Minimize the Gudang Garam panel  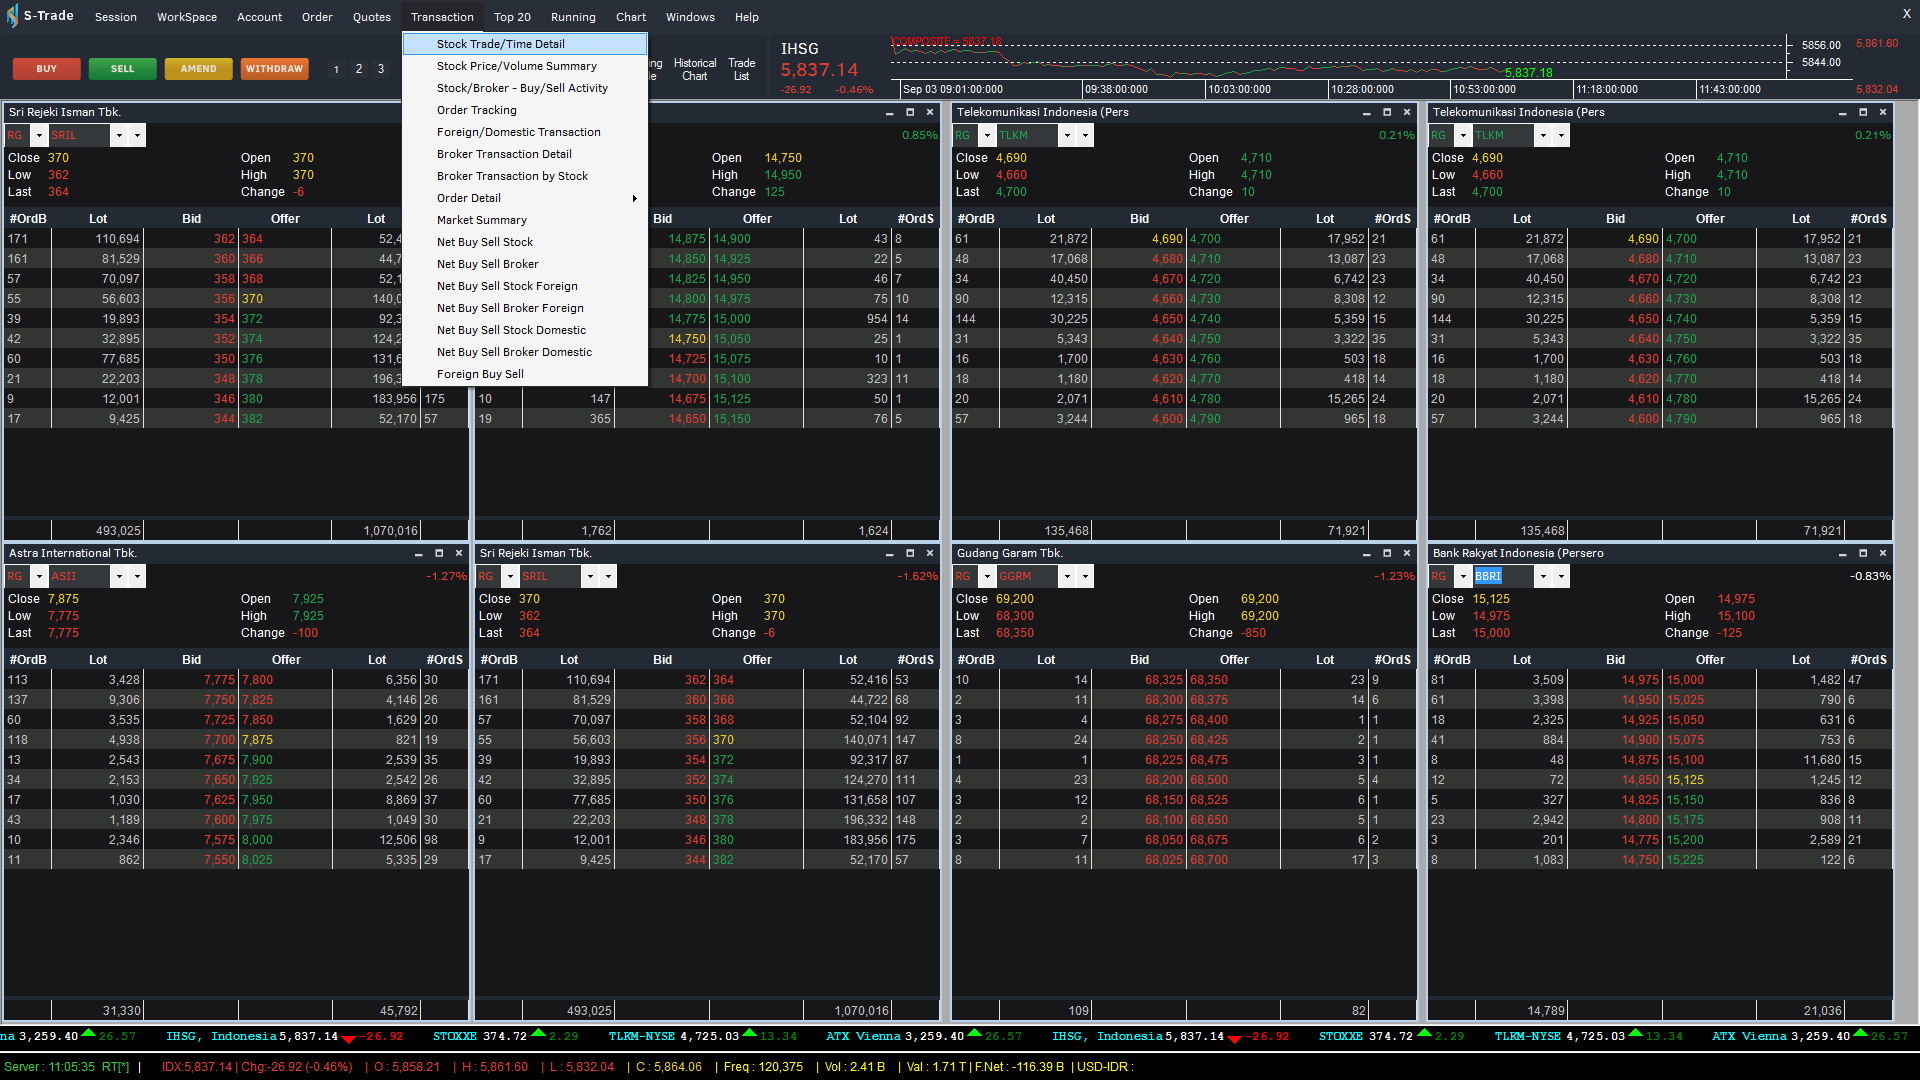[x=1366, y=553]
